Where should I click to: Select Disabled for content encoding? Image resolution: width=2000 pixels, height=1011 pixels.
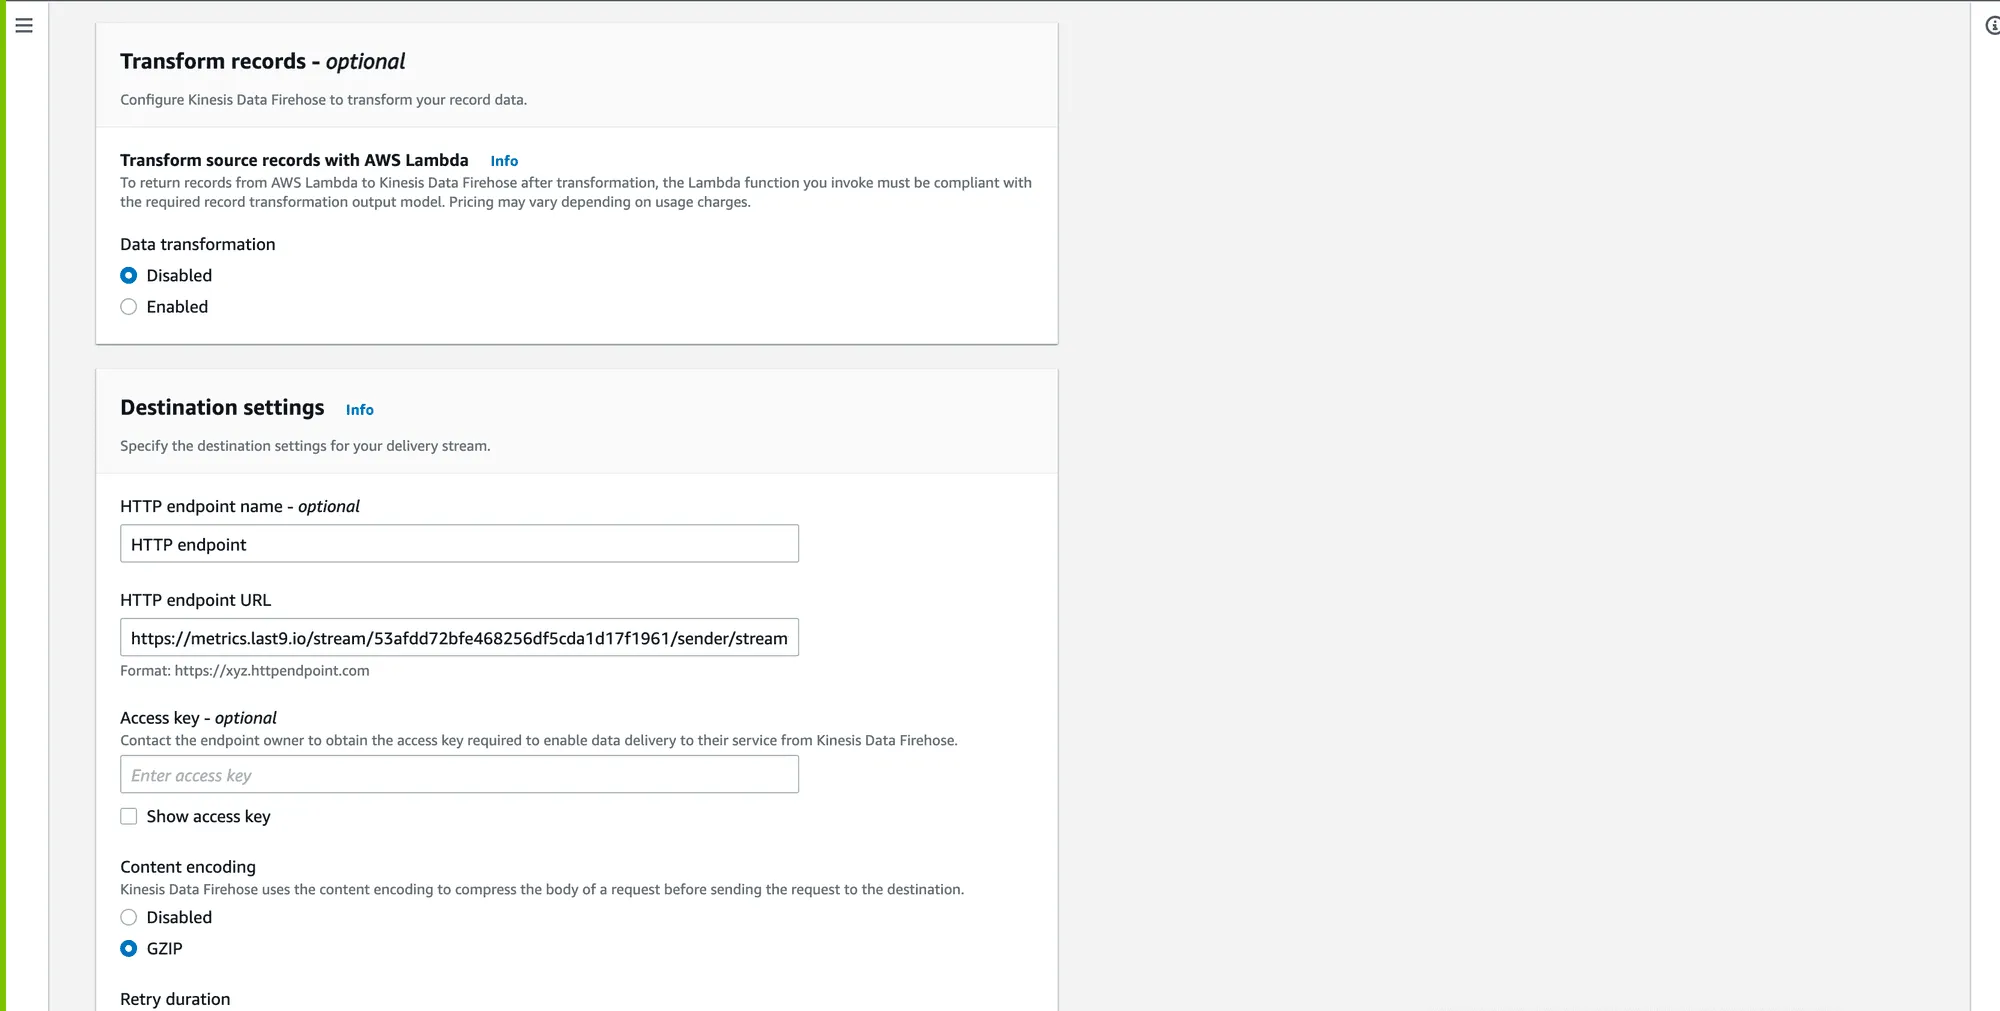coord(129,917)
